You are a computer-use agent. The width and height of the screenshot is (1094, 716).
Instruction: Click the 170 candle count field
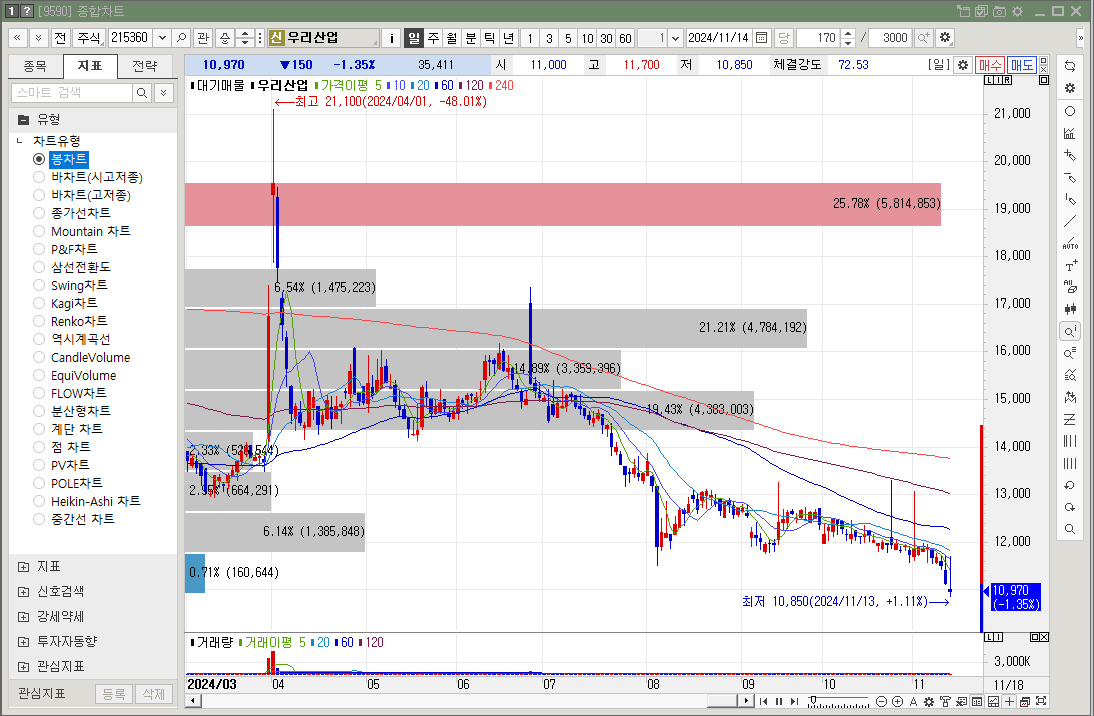click(x=819, y=38)
